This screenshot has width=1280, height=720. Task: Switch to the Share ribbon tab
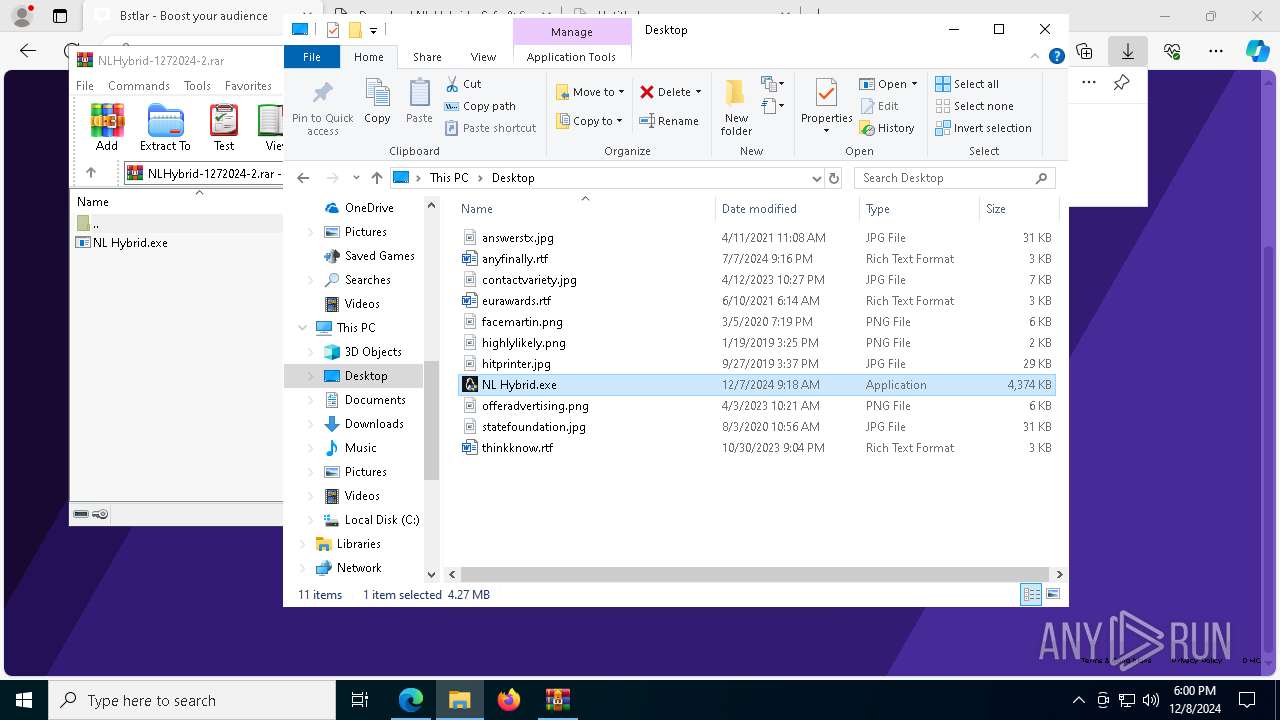[427, 57]
